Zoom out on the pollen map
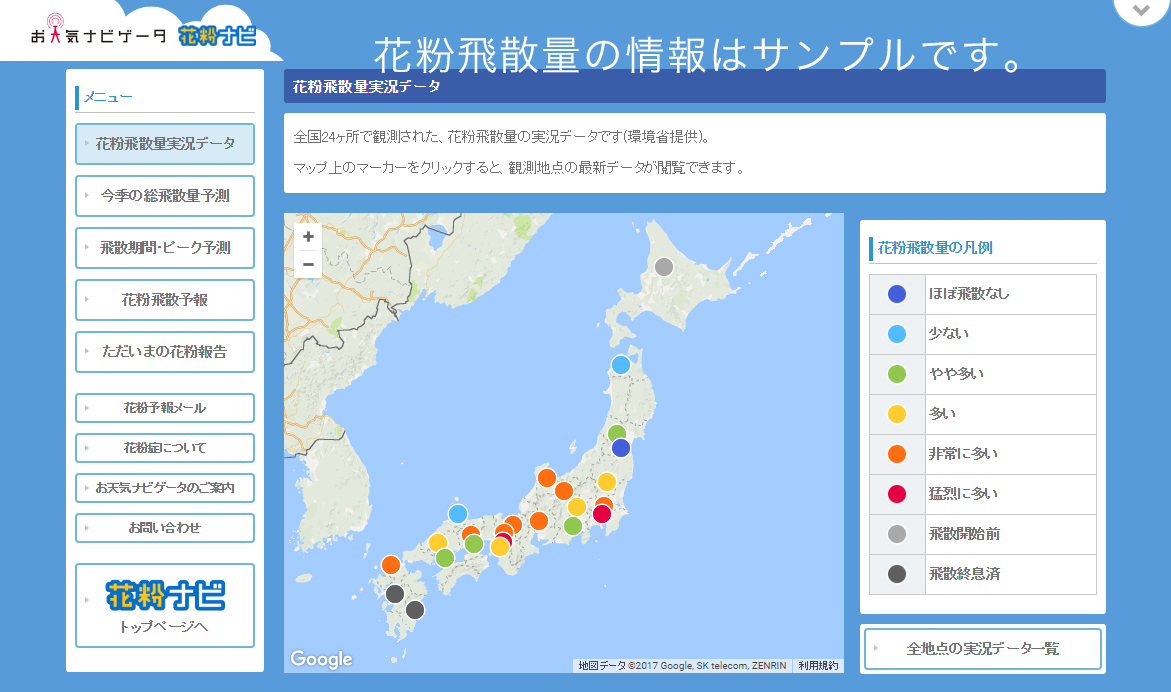Image resolution: width=1171 pixels, height=692 pixels. (x=308, y=264)
